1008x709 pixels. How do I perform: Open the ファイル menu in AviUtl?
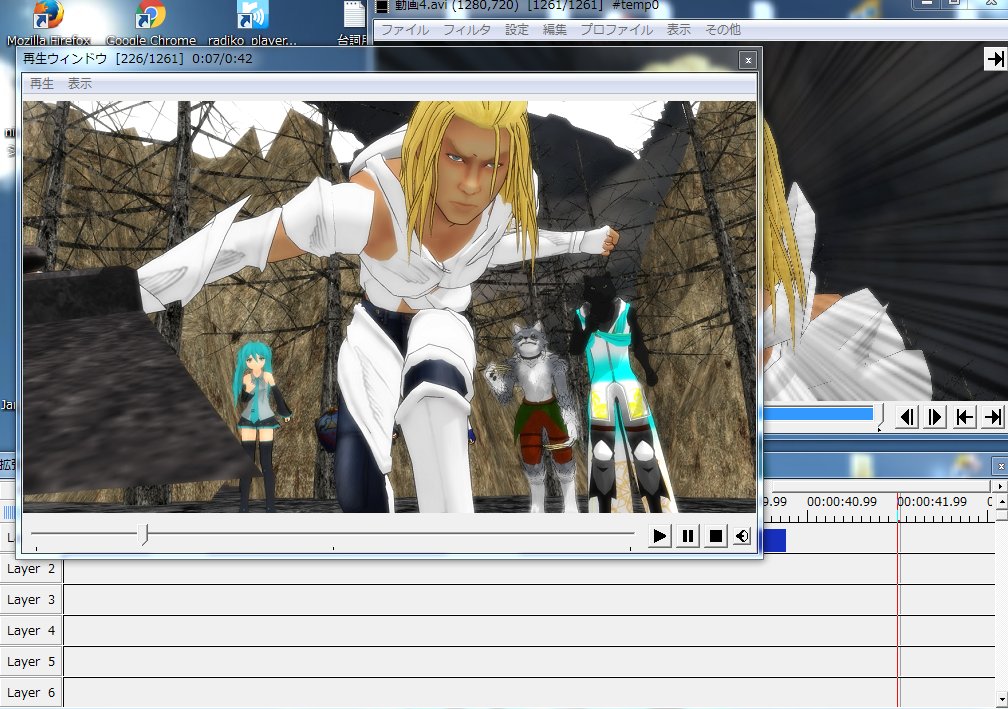coord(405,30)
